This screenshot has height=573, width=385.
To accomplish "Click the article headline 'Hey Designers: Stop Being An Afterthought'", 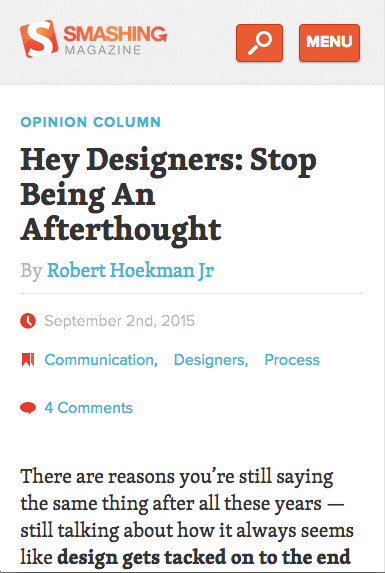I will (x=168, y=194).
